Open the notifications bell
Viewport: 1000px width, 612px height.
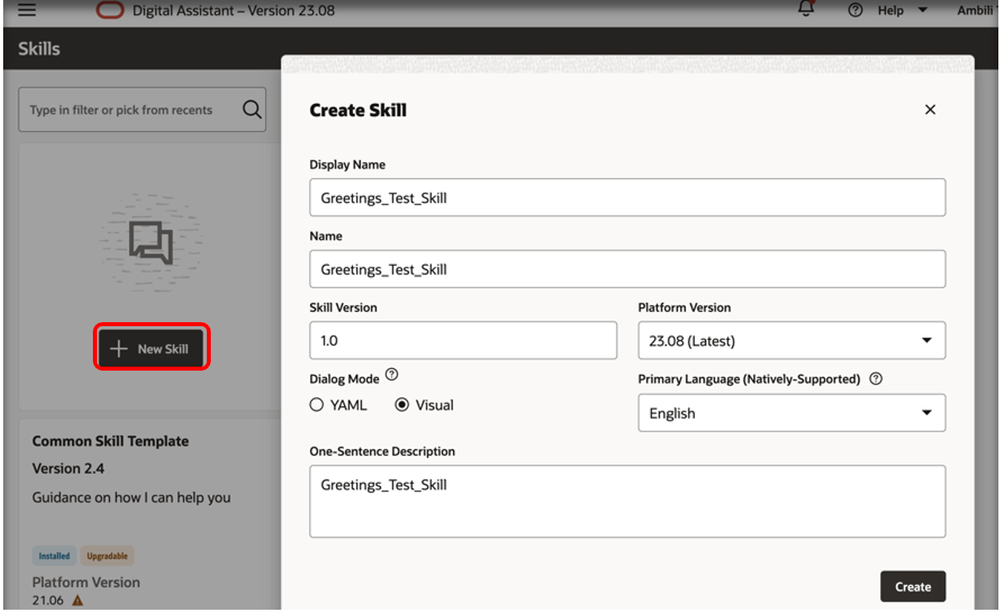click(x=806, y=9)
